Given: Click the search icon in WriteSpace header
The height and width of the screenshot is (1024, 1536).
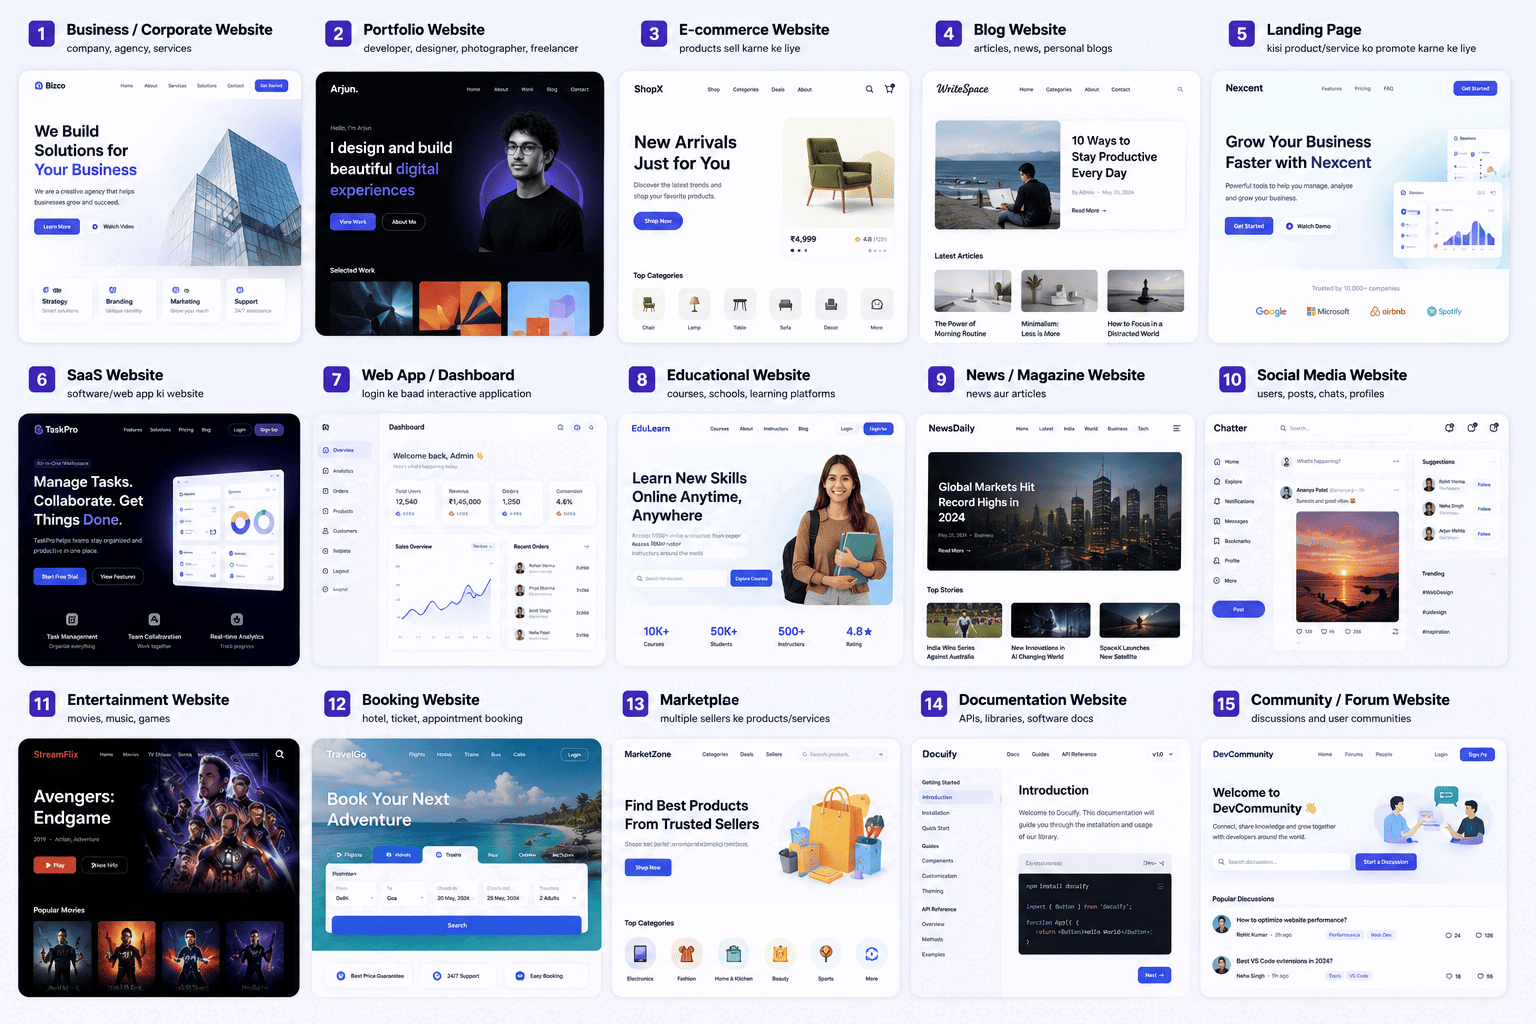Looking at the screenshot, I should point(1180,89).
